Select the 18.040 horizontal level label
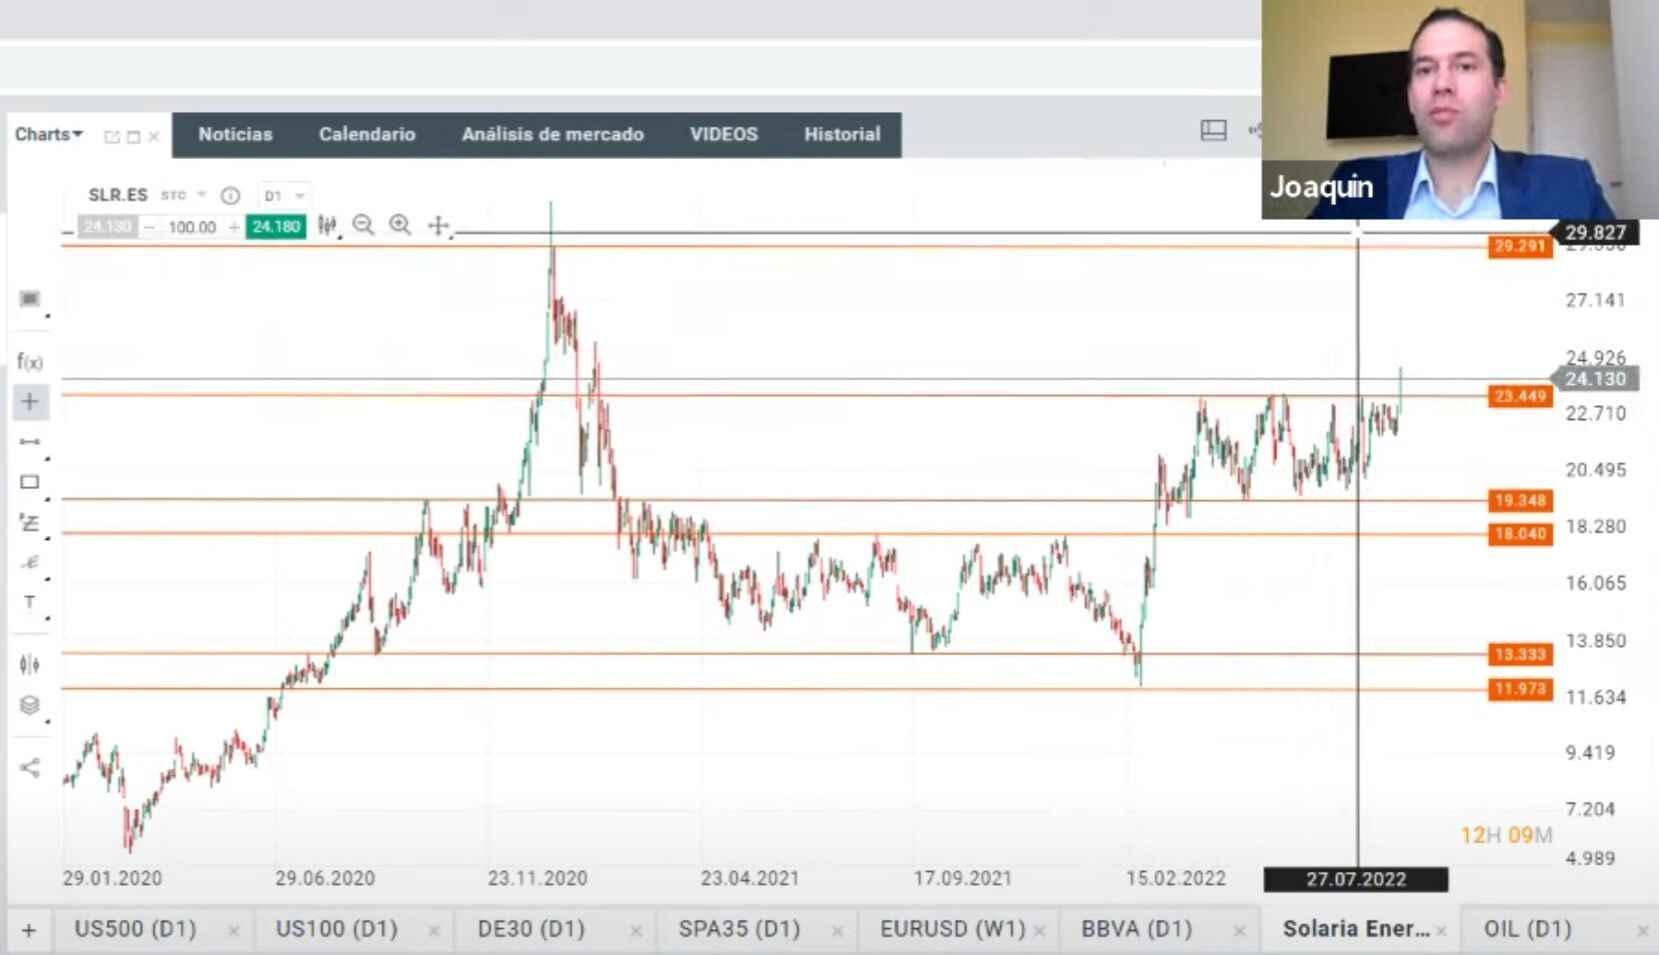1659x955 pixels. 1520,534
